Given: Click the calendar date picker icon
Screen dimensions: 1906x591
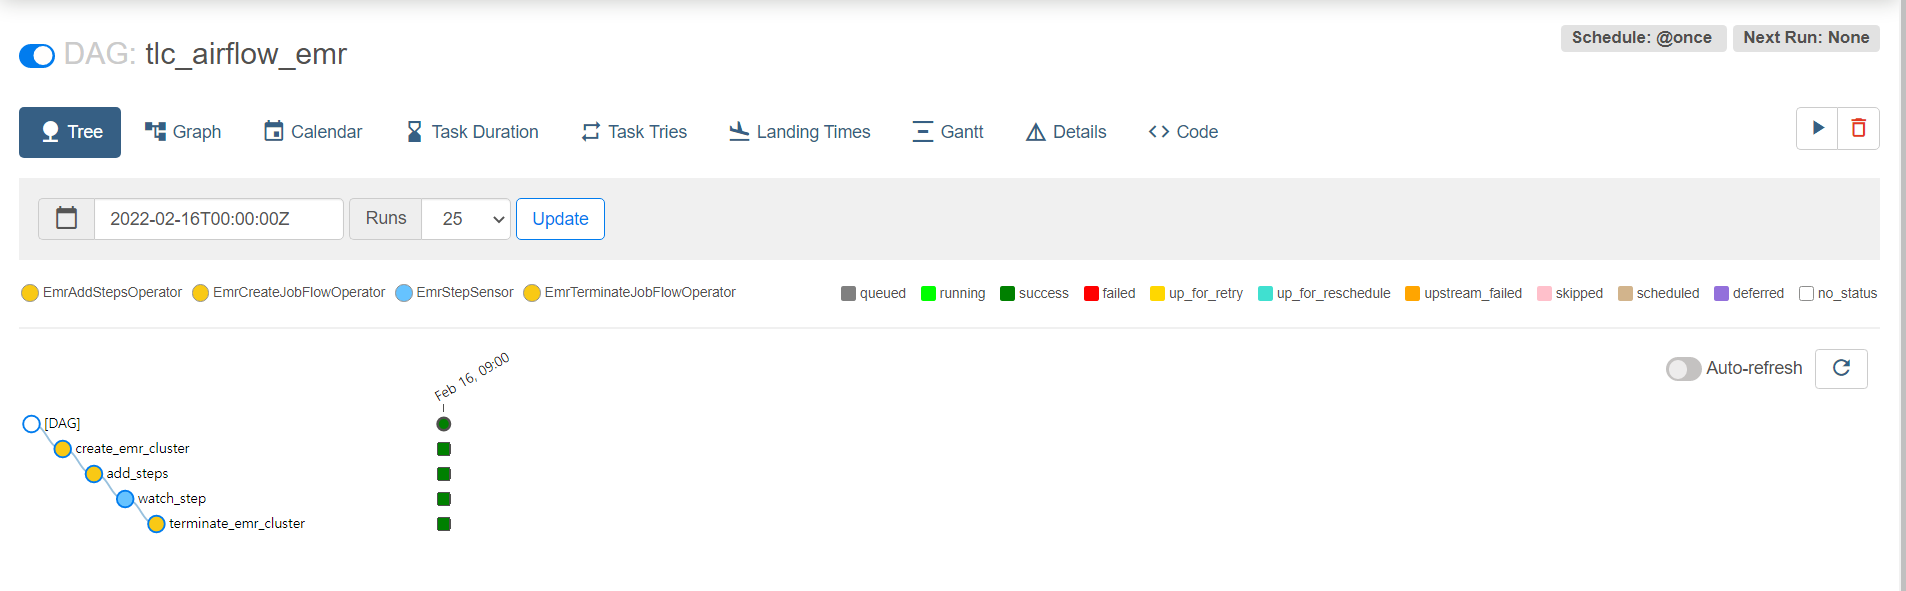Looking at the screenshot, I should pos(67,219).
